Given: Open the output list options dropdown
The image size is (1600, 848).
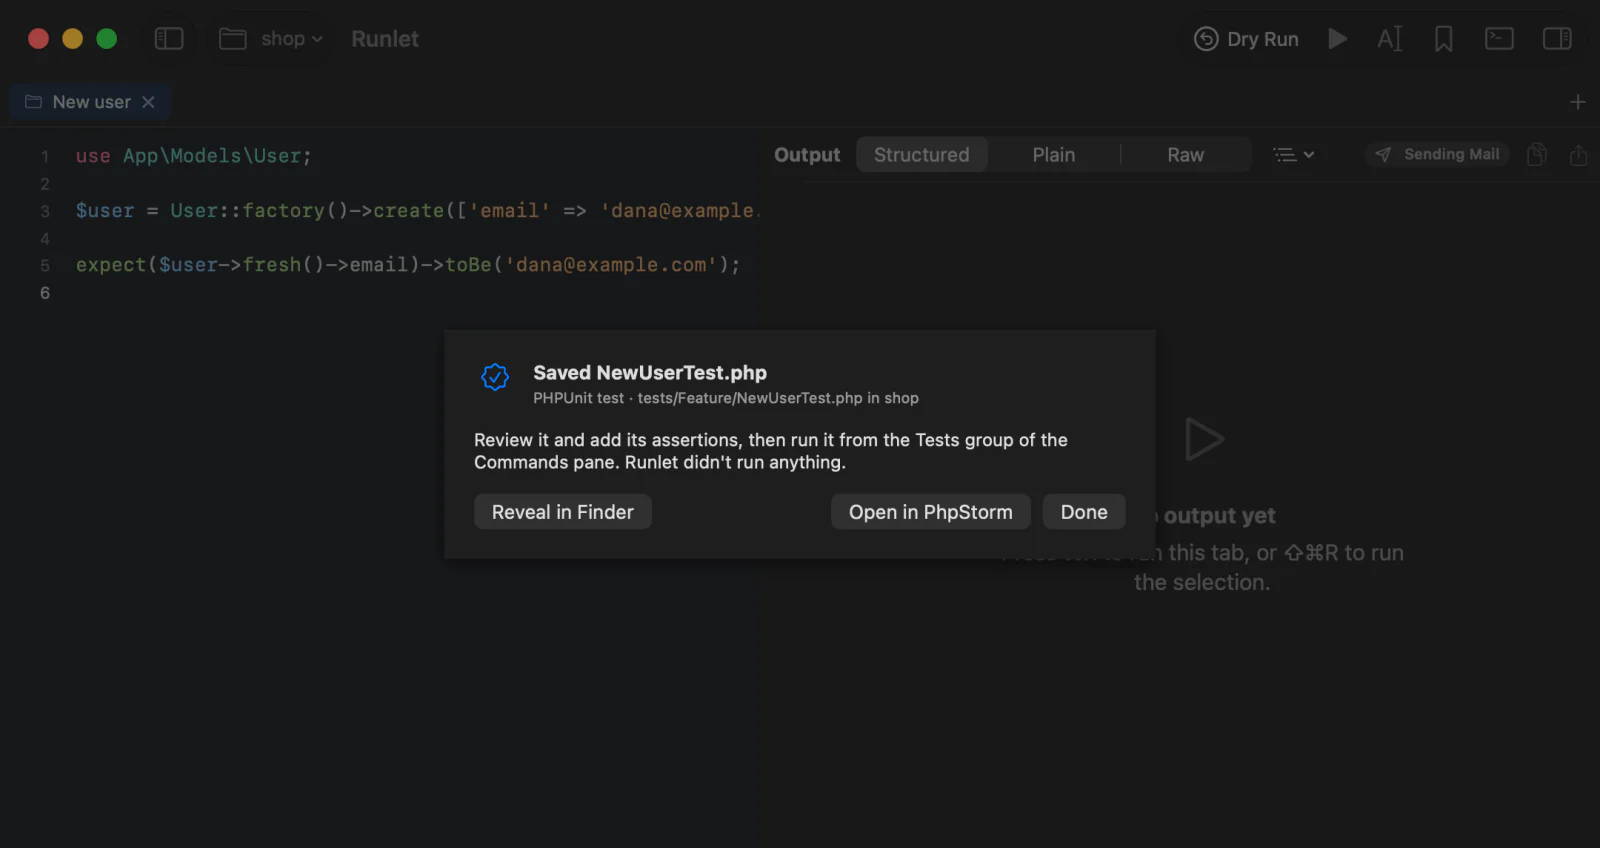Looking at the screenshot, I should coord(1293,155).
